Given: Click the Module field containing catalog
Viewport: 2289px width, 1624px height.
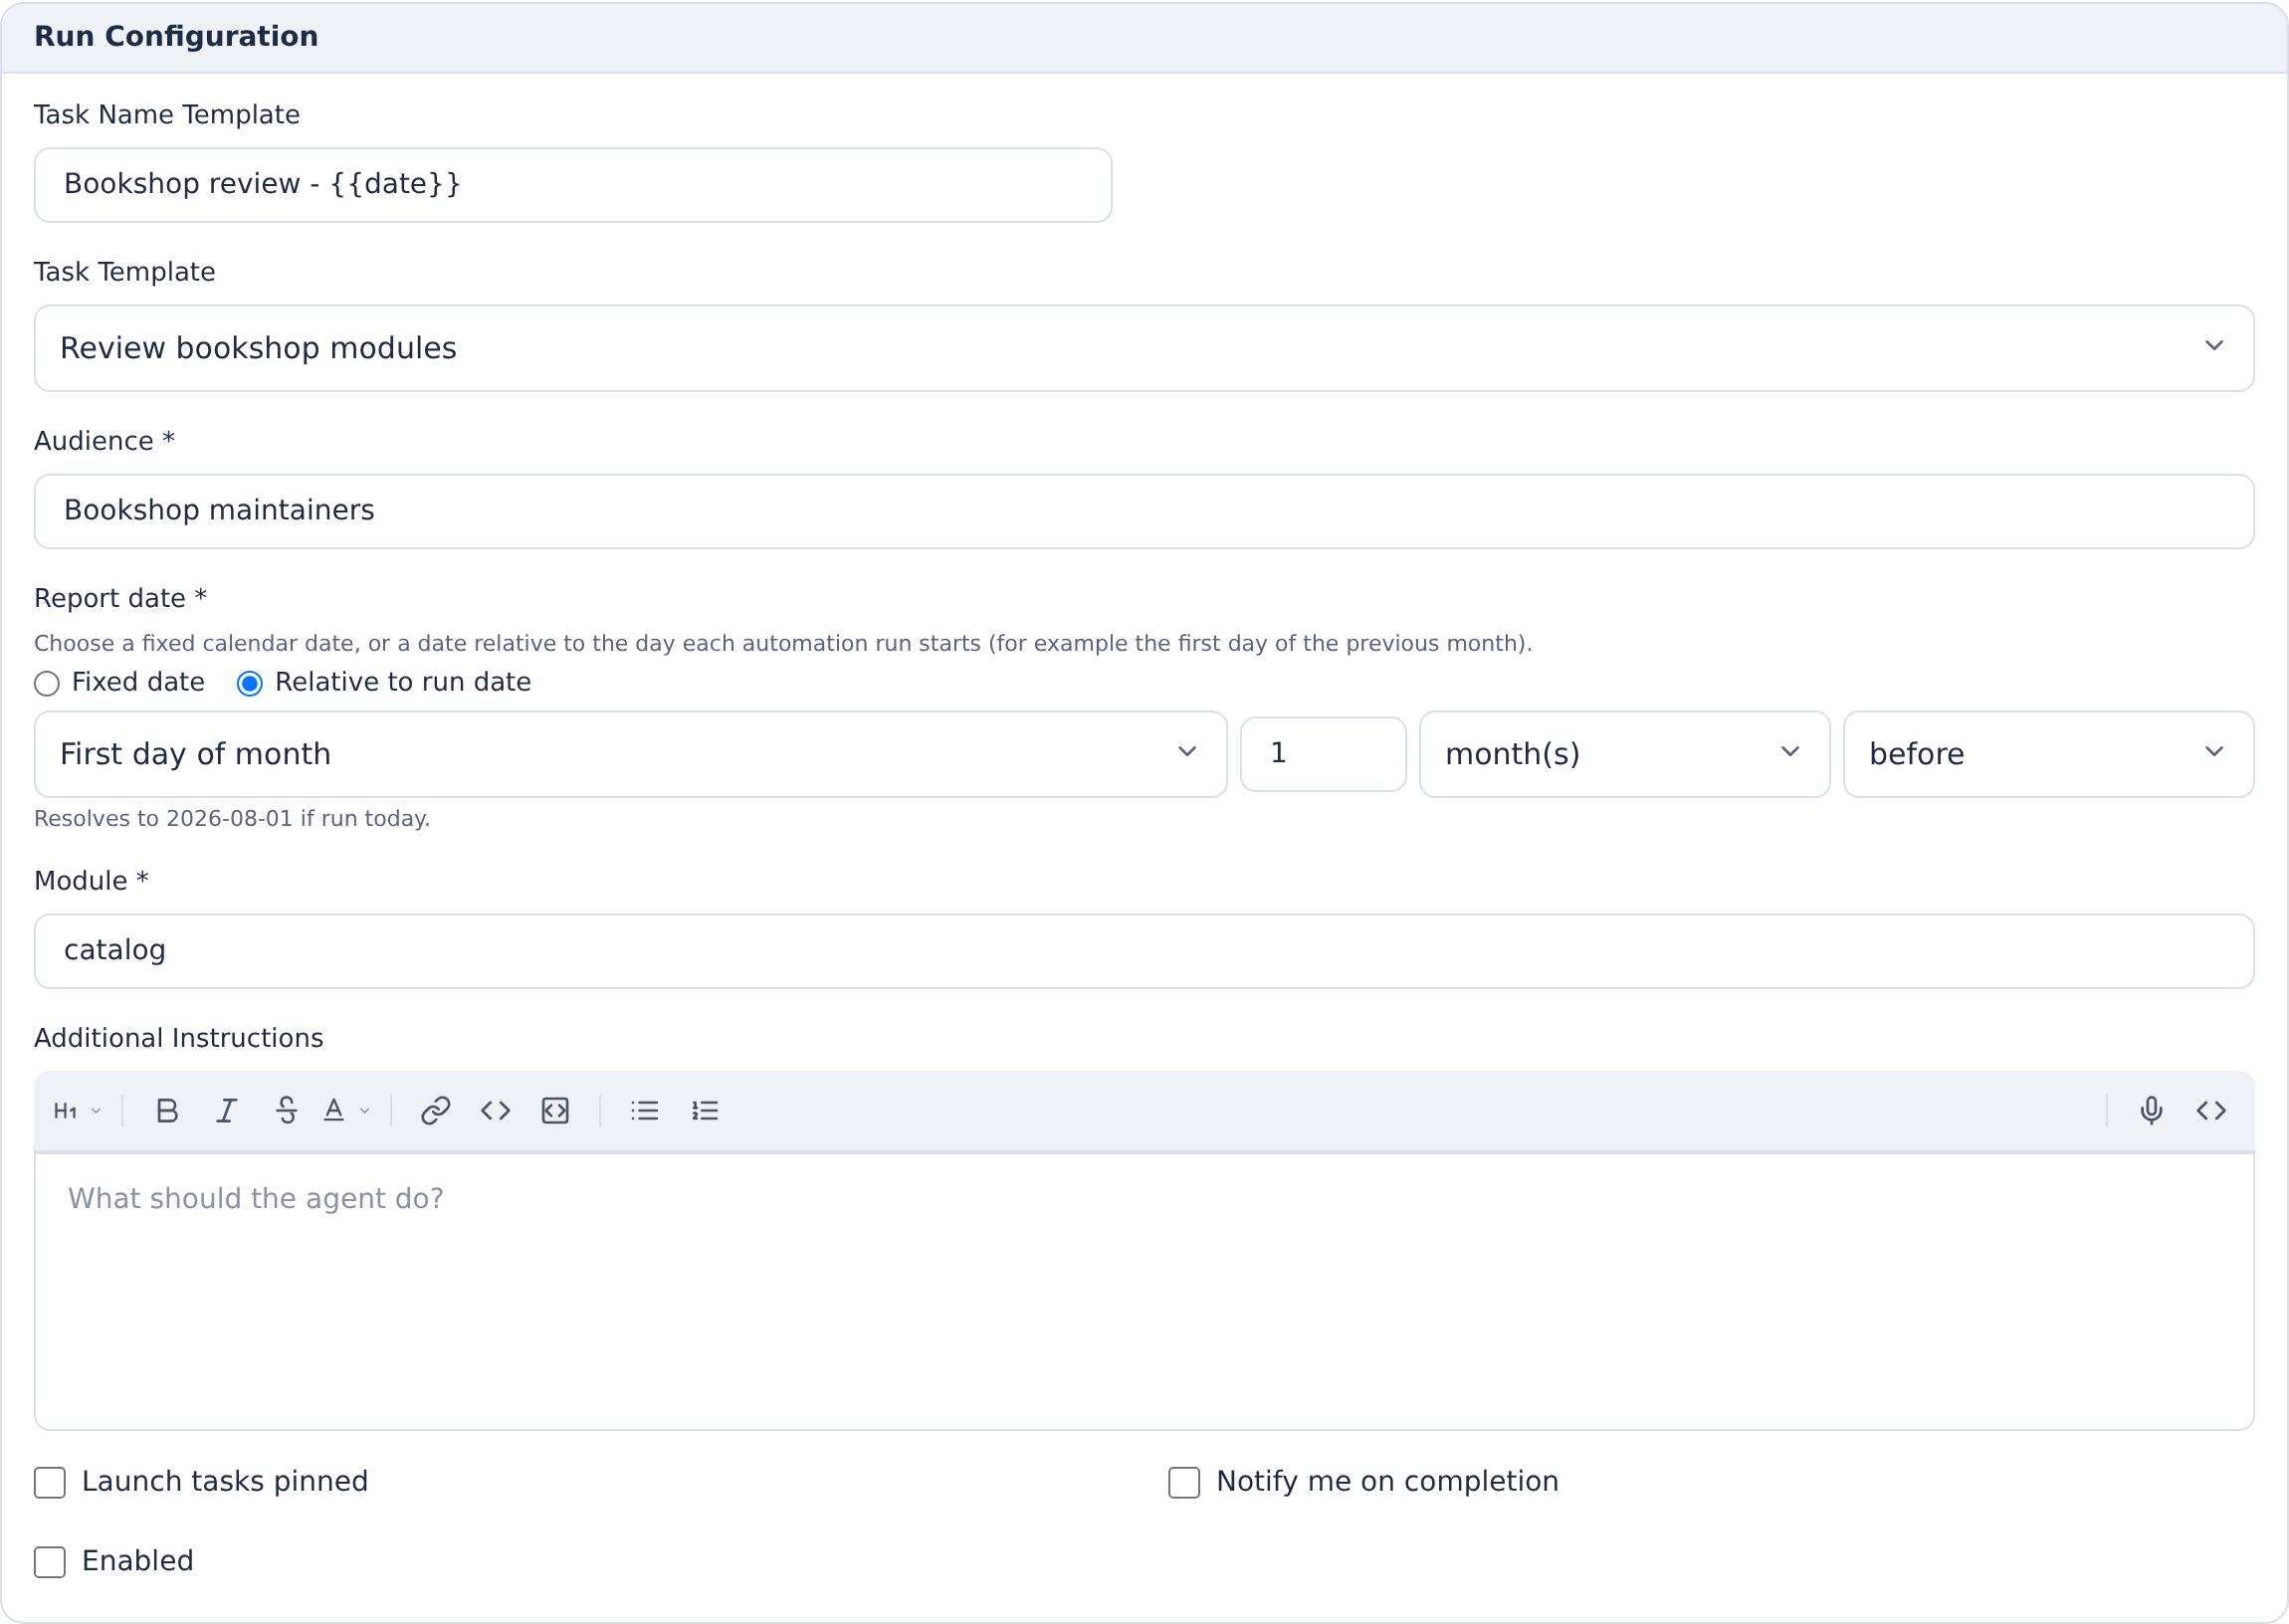Looking at the screenshot, I should tap(1144, 952).
